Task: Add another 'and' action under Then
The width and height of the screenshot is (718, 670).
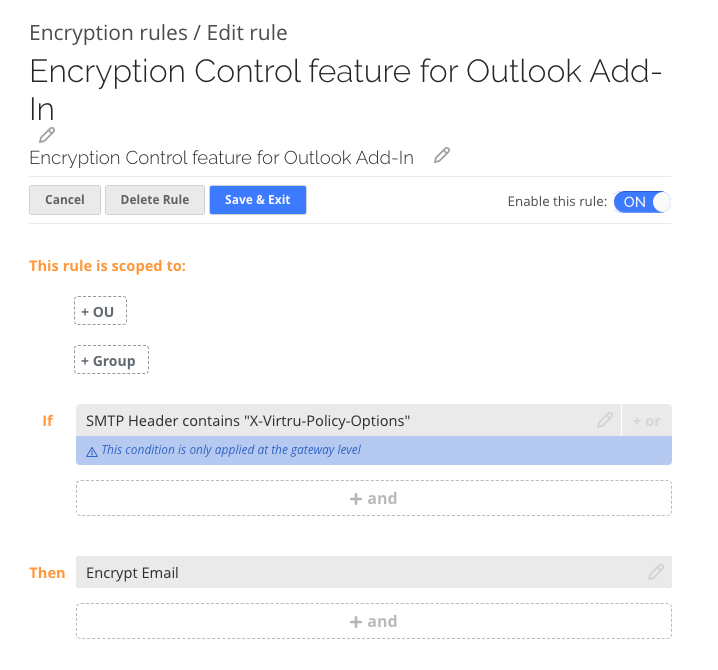Action: [x=374, y=621]
